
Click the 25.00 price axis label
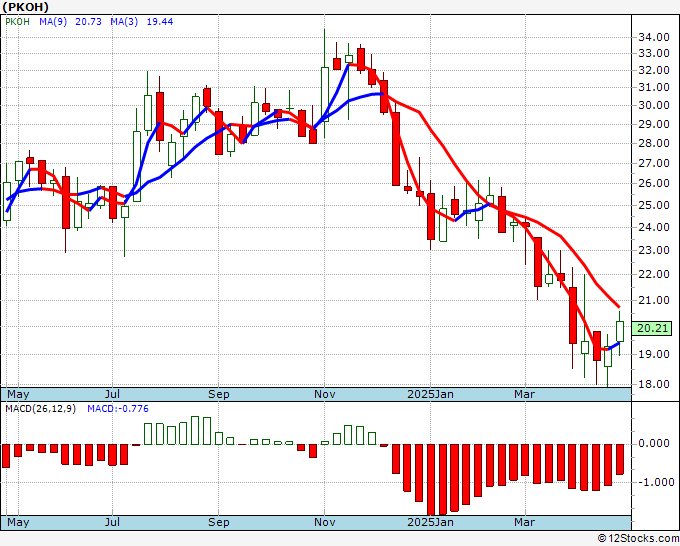654,205
